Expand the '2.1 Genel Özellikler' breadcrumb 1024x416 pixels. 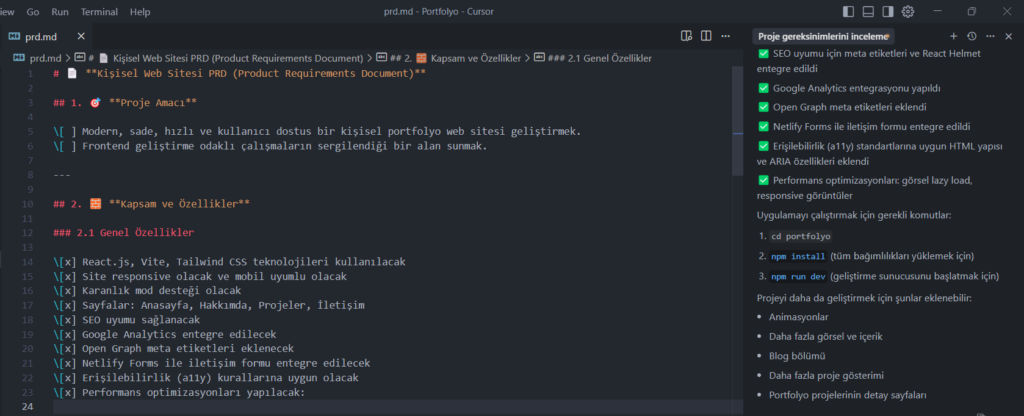(x=599, y=58)
